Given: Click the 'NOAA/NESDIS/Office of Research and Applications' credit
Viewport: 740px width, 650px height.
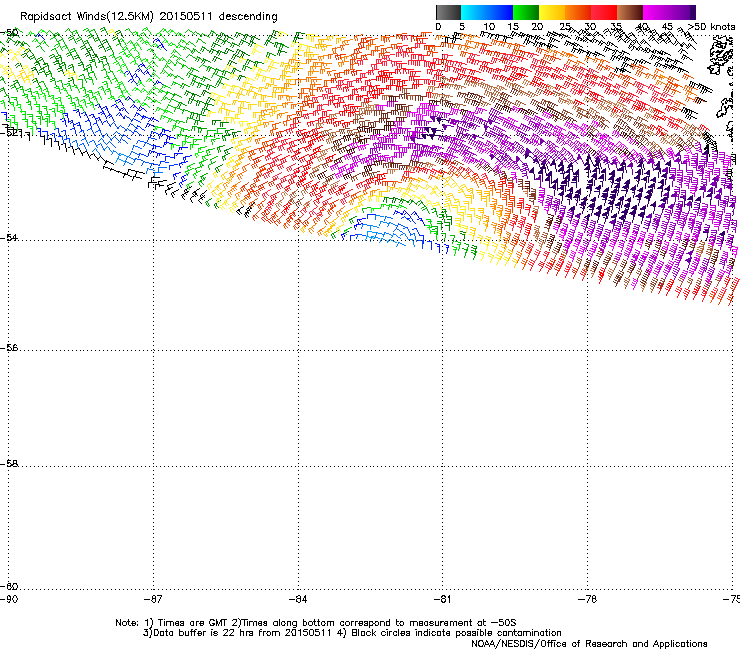Looking at the screenshot, I should pyautogui.click(x=589, y=644).
